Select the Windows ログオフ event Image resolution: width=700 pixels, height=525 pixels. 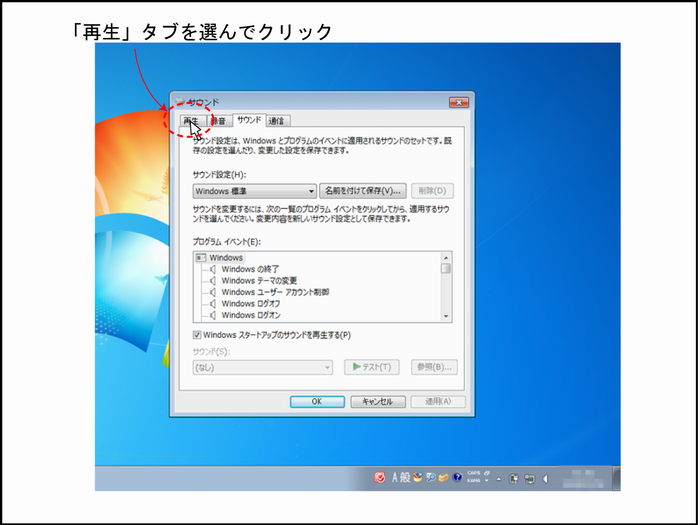coord(251,304)
